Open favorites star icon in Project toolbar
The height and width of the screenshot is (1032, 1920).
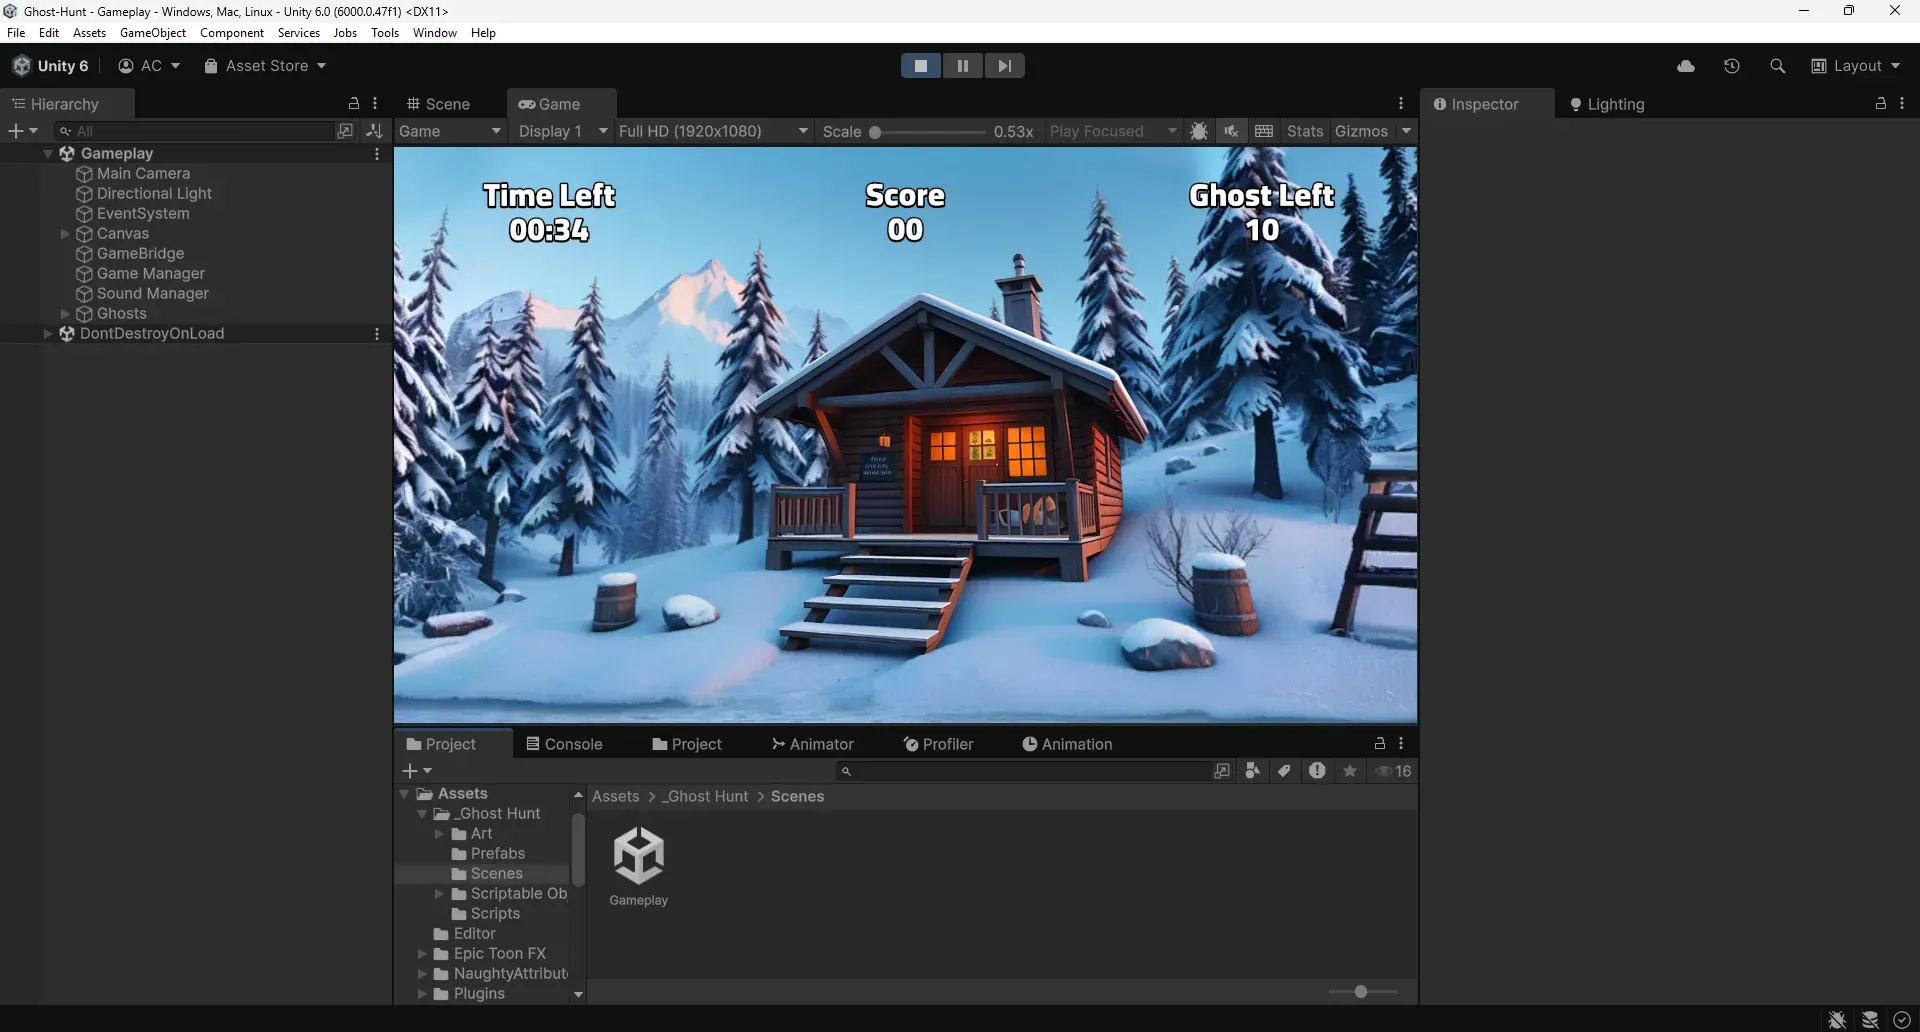1350,771
